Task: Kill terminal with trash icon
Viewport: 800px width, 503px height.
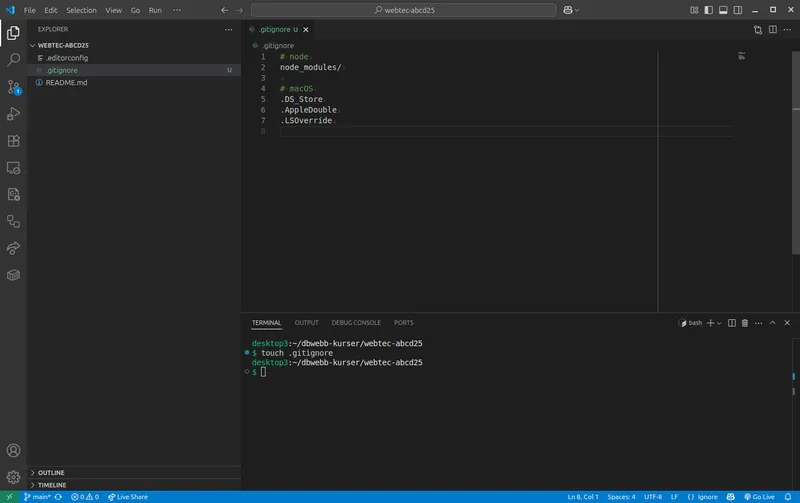Action: pos(745,323)
